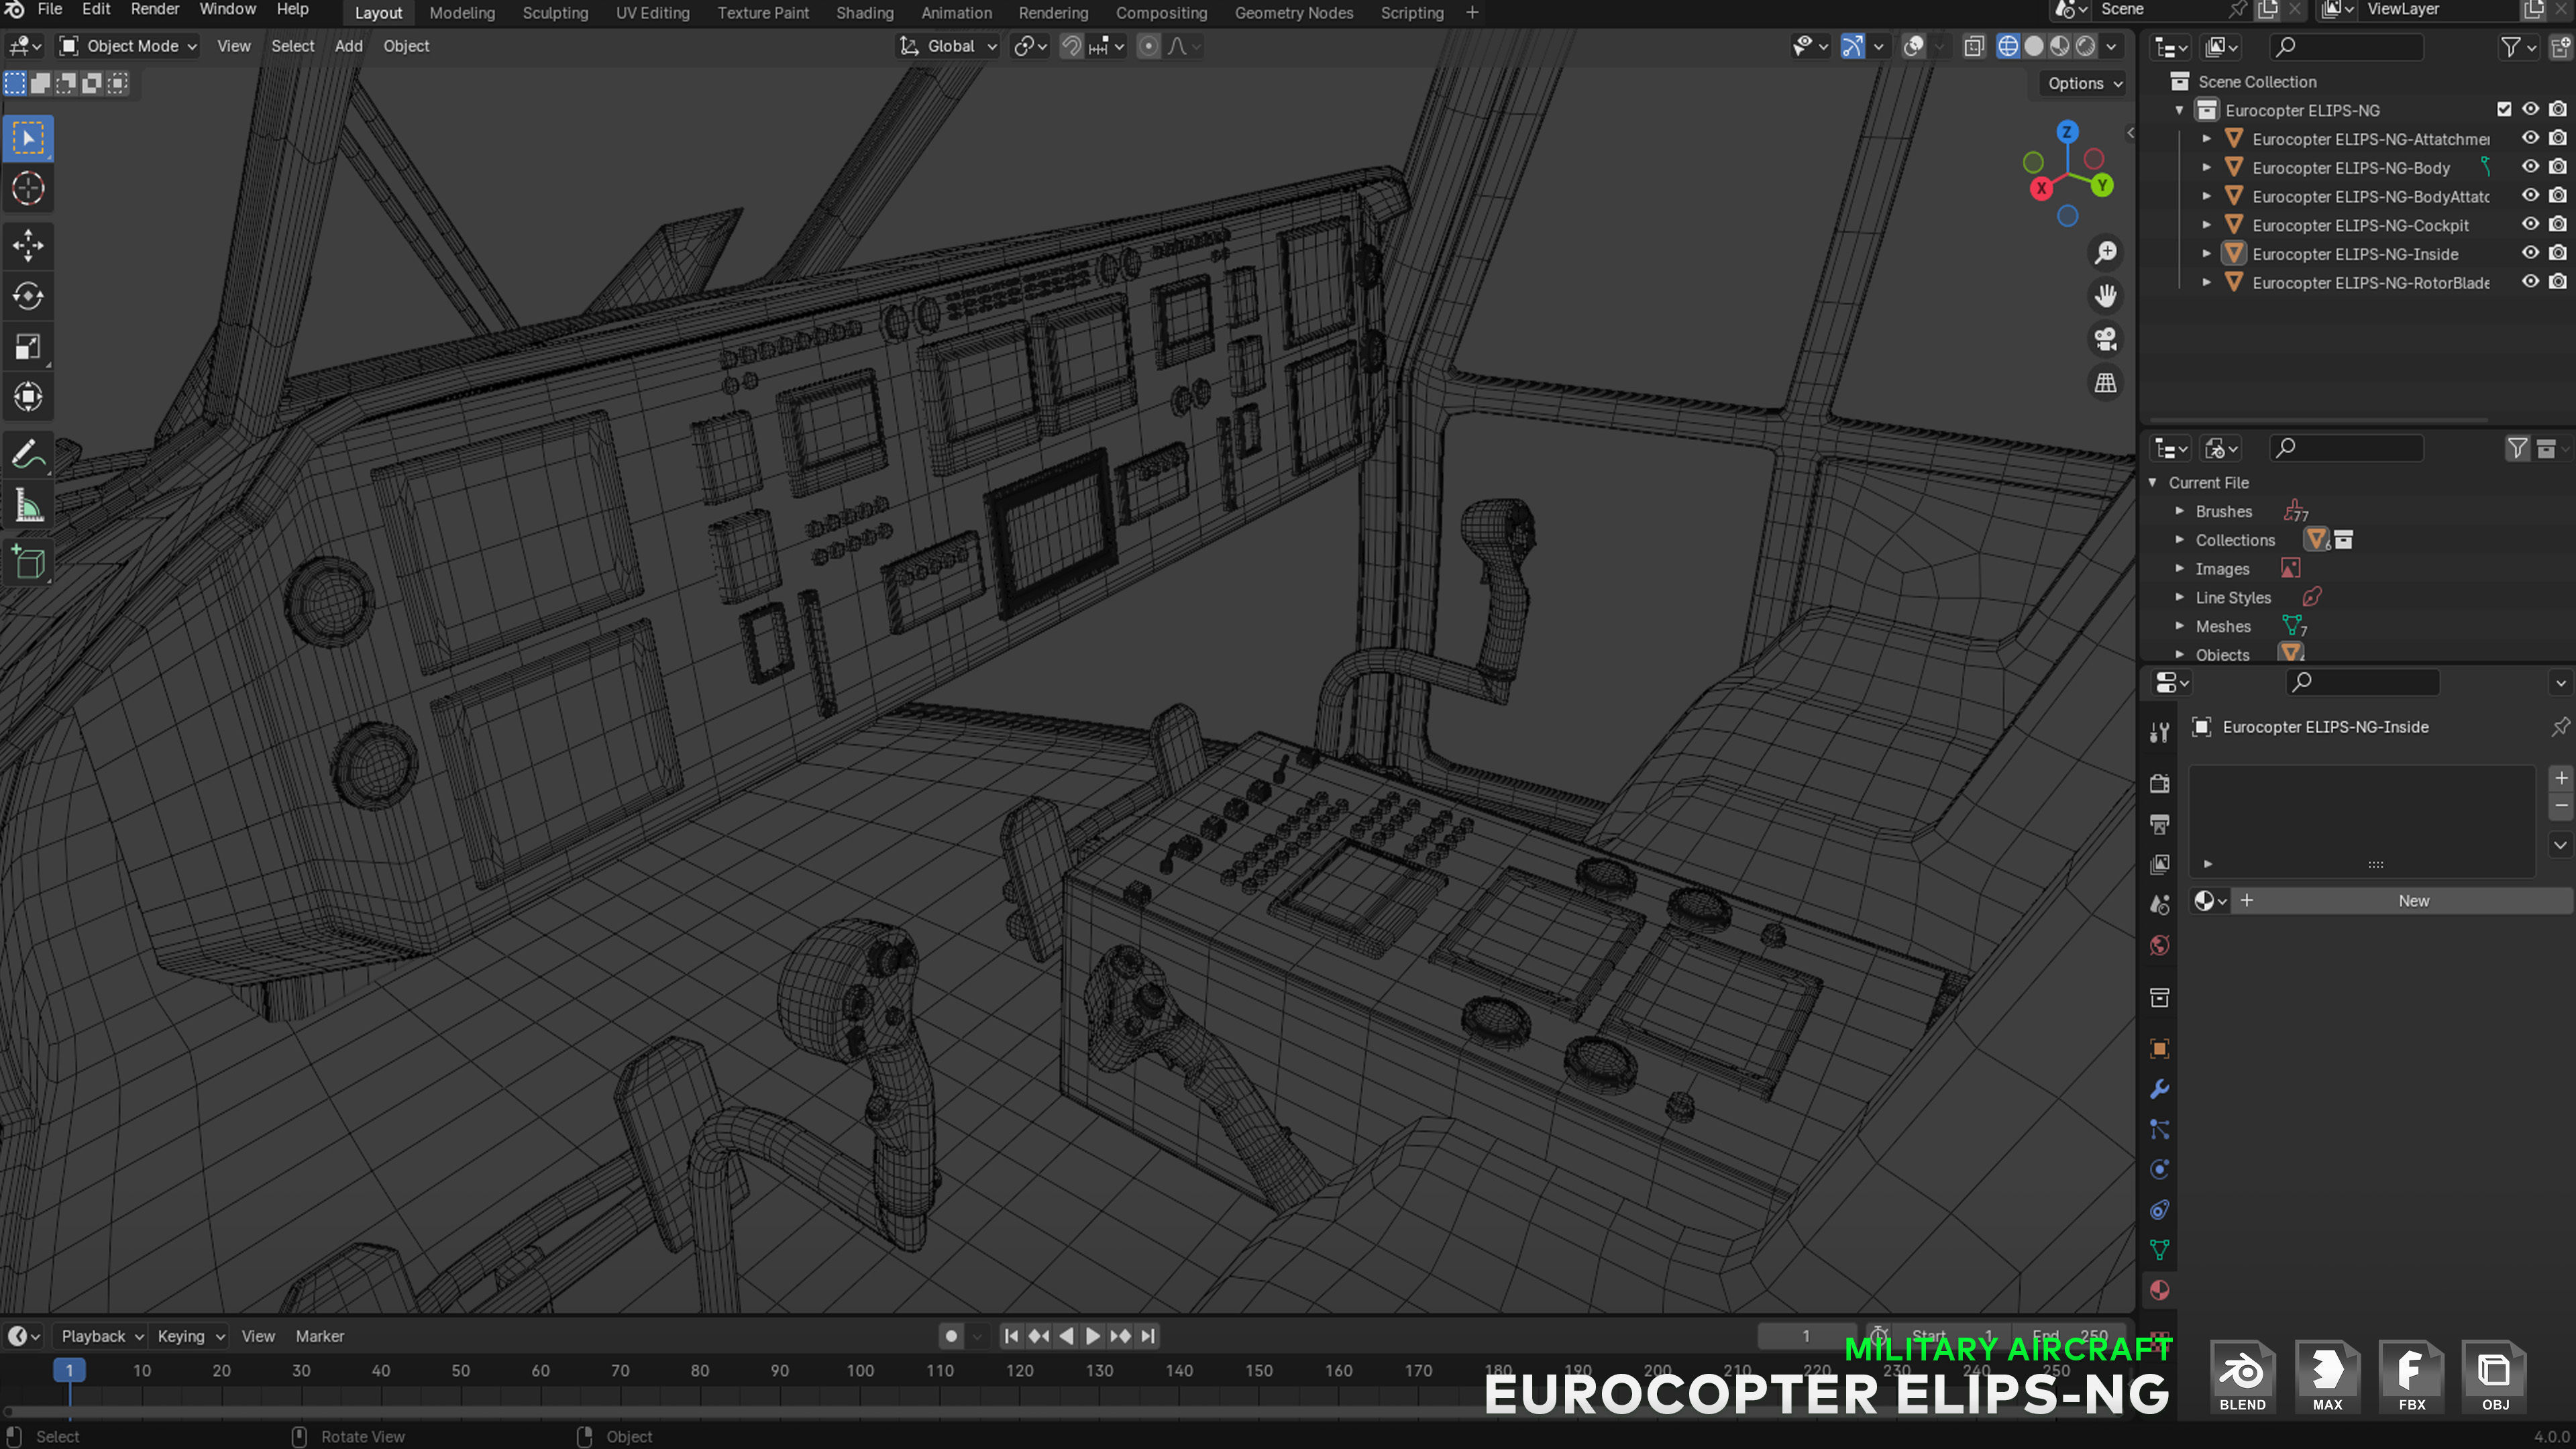The height and width of the screenshot is (1449, 2576).
Task: Choose the Scale tool
Action: point(28,347)
